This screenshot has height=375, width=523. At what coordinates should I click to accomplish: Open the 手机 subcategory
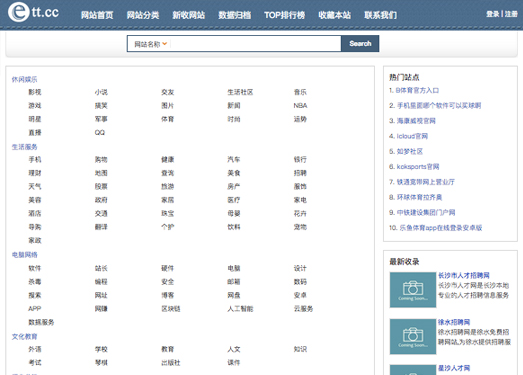point(35,159)
